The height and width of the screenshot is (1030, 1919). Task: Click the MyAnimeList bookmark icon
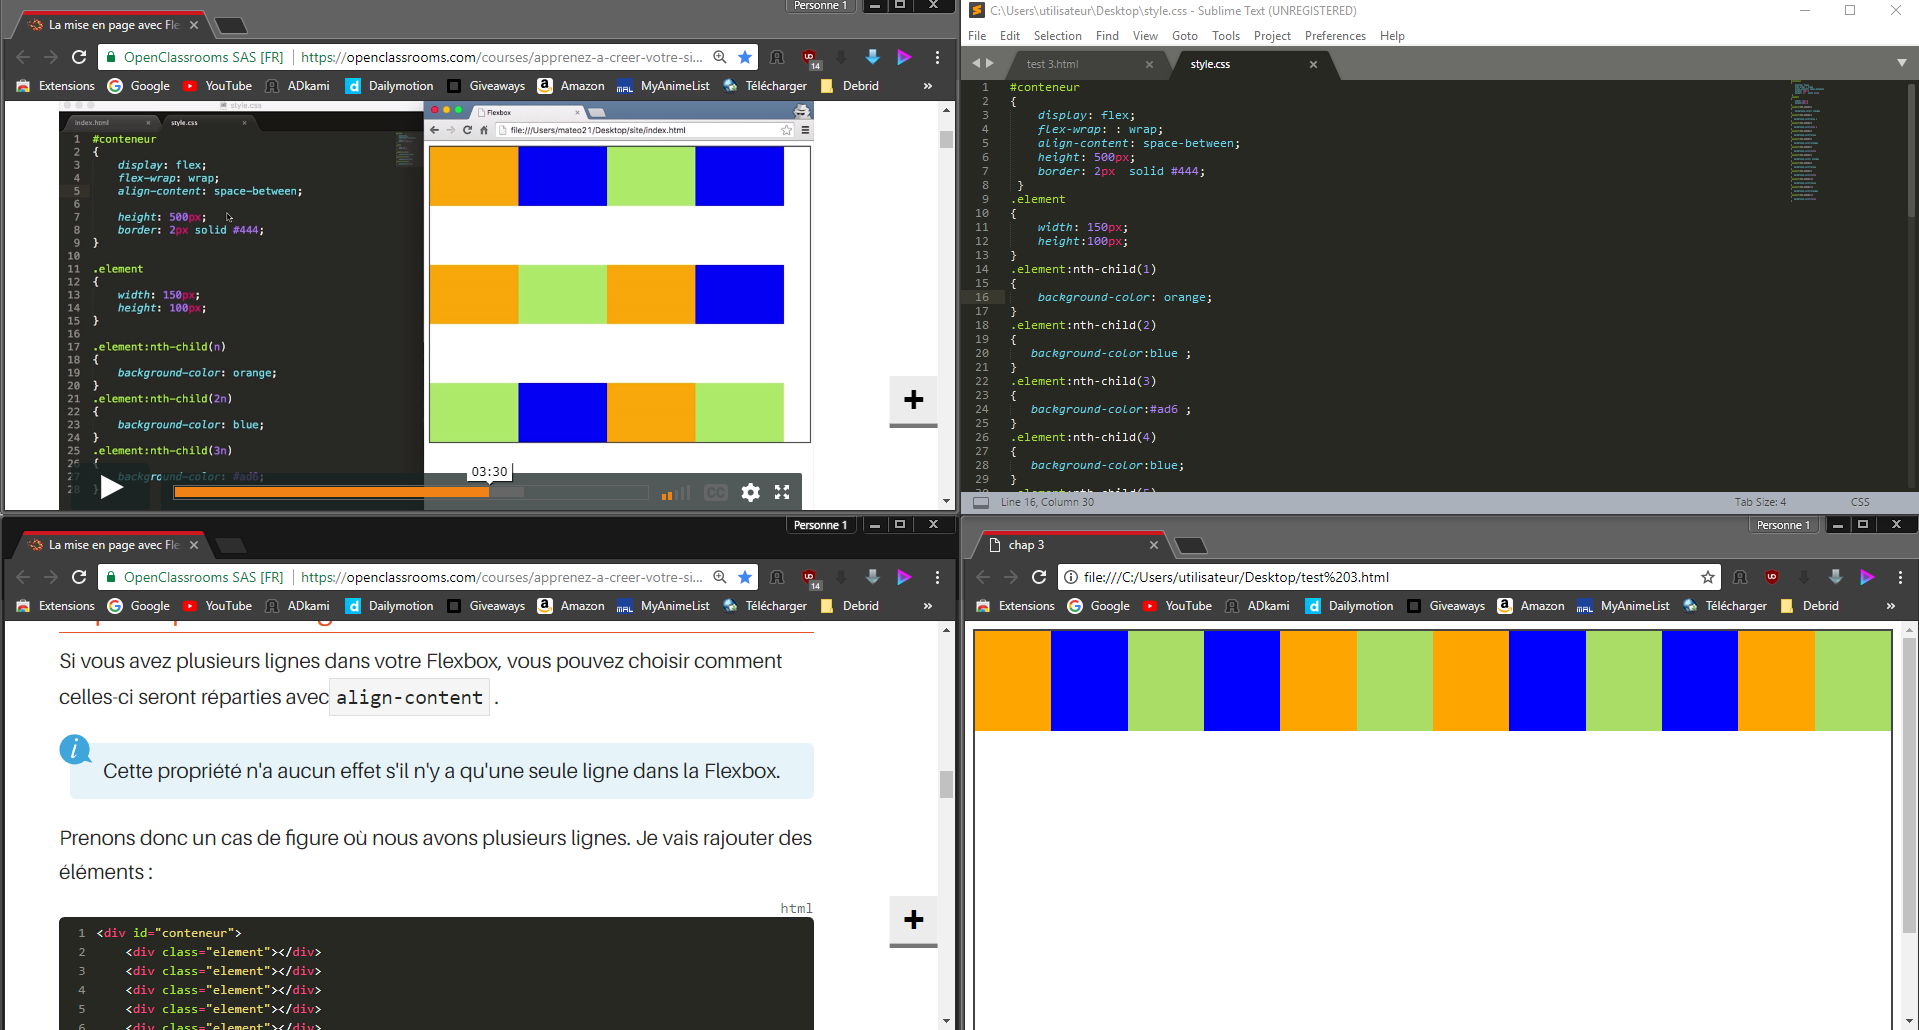(x=626, y=86)
